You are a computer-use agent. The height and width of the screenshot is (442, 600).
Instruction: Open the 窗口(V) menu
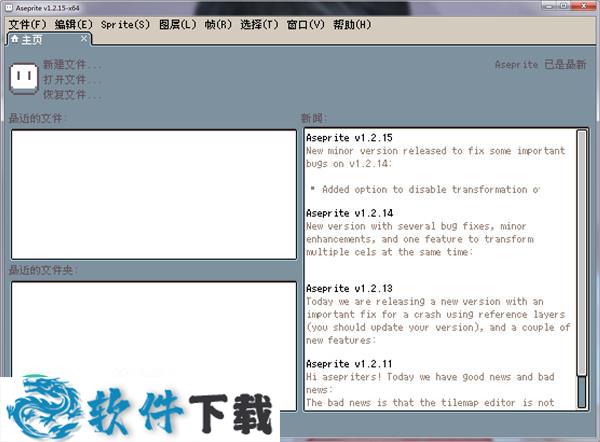pyautogui.click(x=305, y=25)
